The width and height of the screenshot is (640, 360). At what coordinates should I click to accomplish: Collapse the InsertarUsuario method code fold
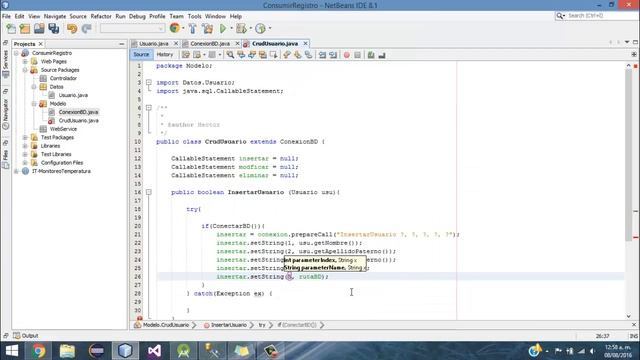pyautogui.click(x=149, y=192)
